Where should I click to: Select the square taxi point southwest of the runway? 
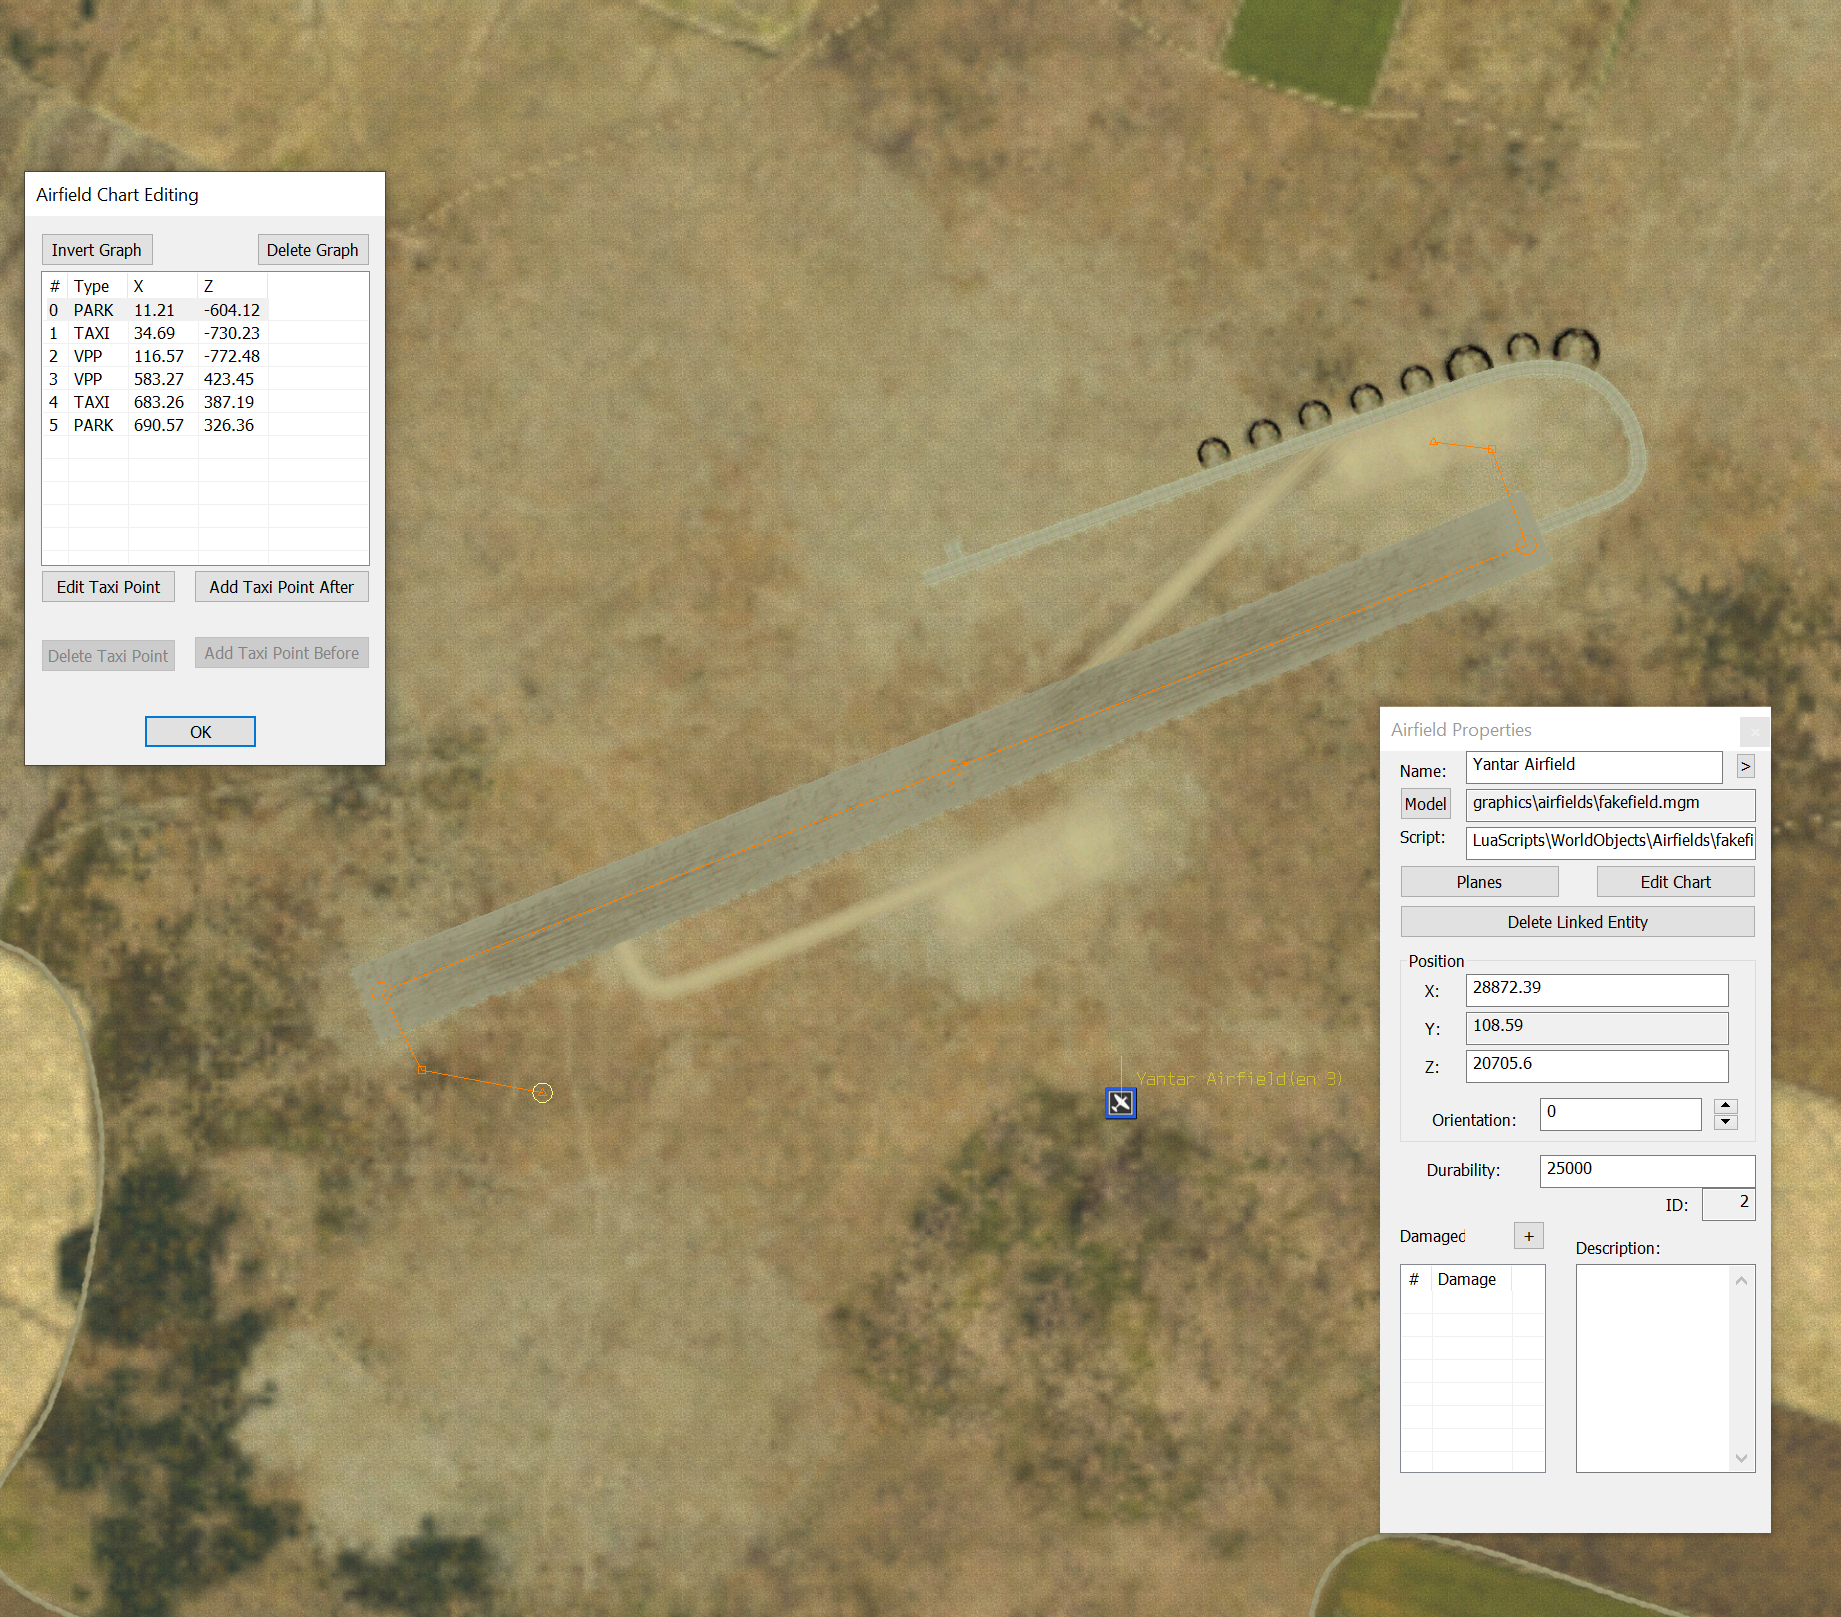422,1070
